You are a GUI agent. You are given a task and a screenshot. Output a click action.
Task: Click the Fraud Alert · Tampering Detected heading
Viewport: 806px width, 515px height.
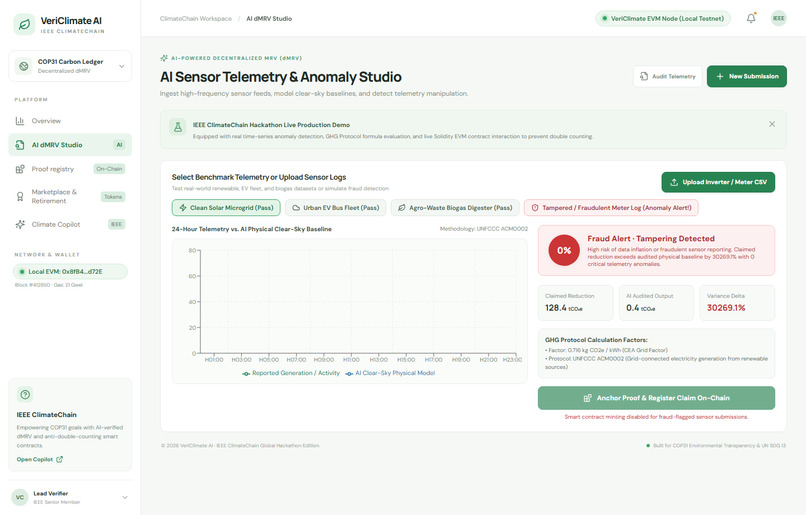[651, 238]
